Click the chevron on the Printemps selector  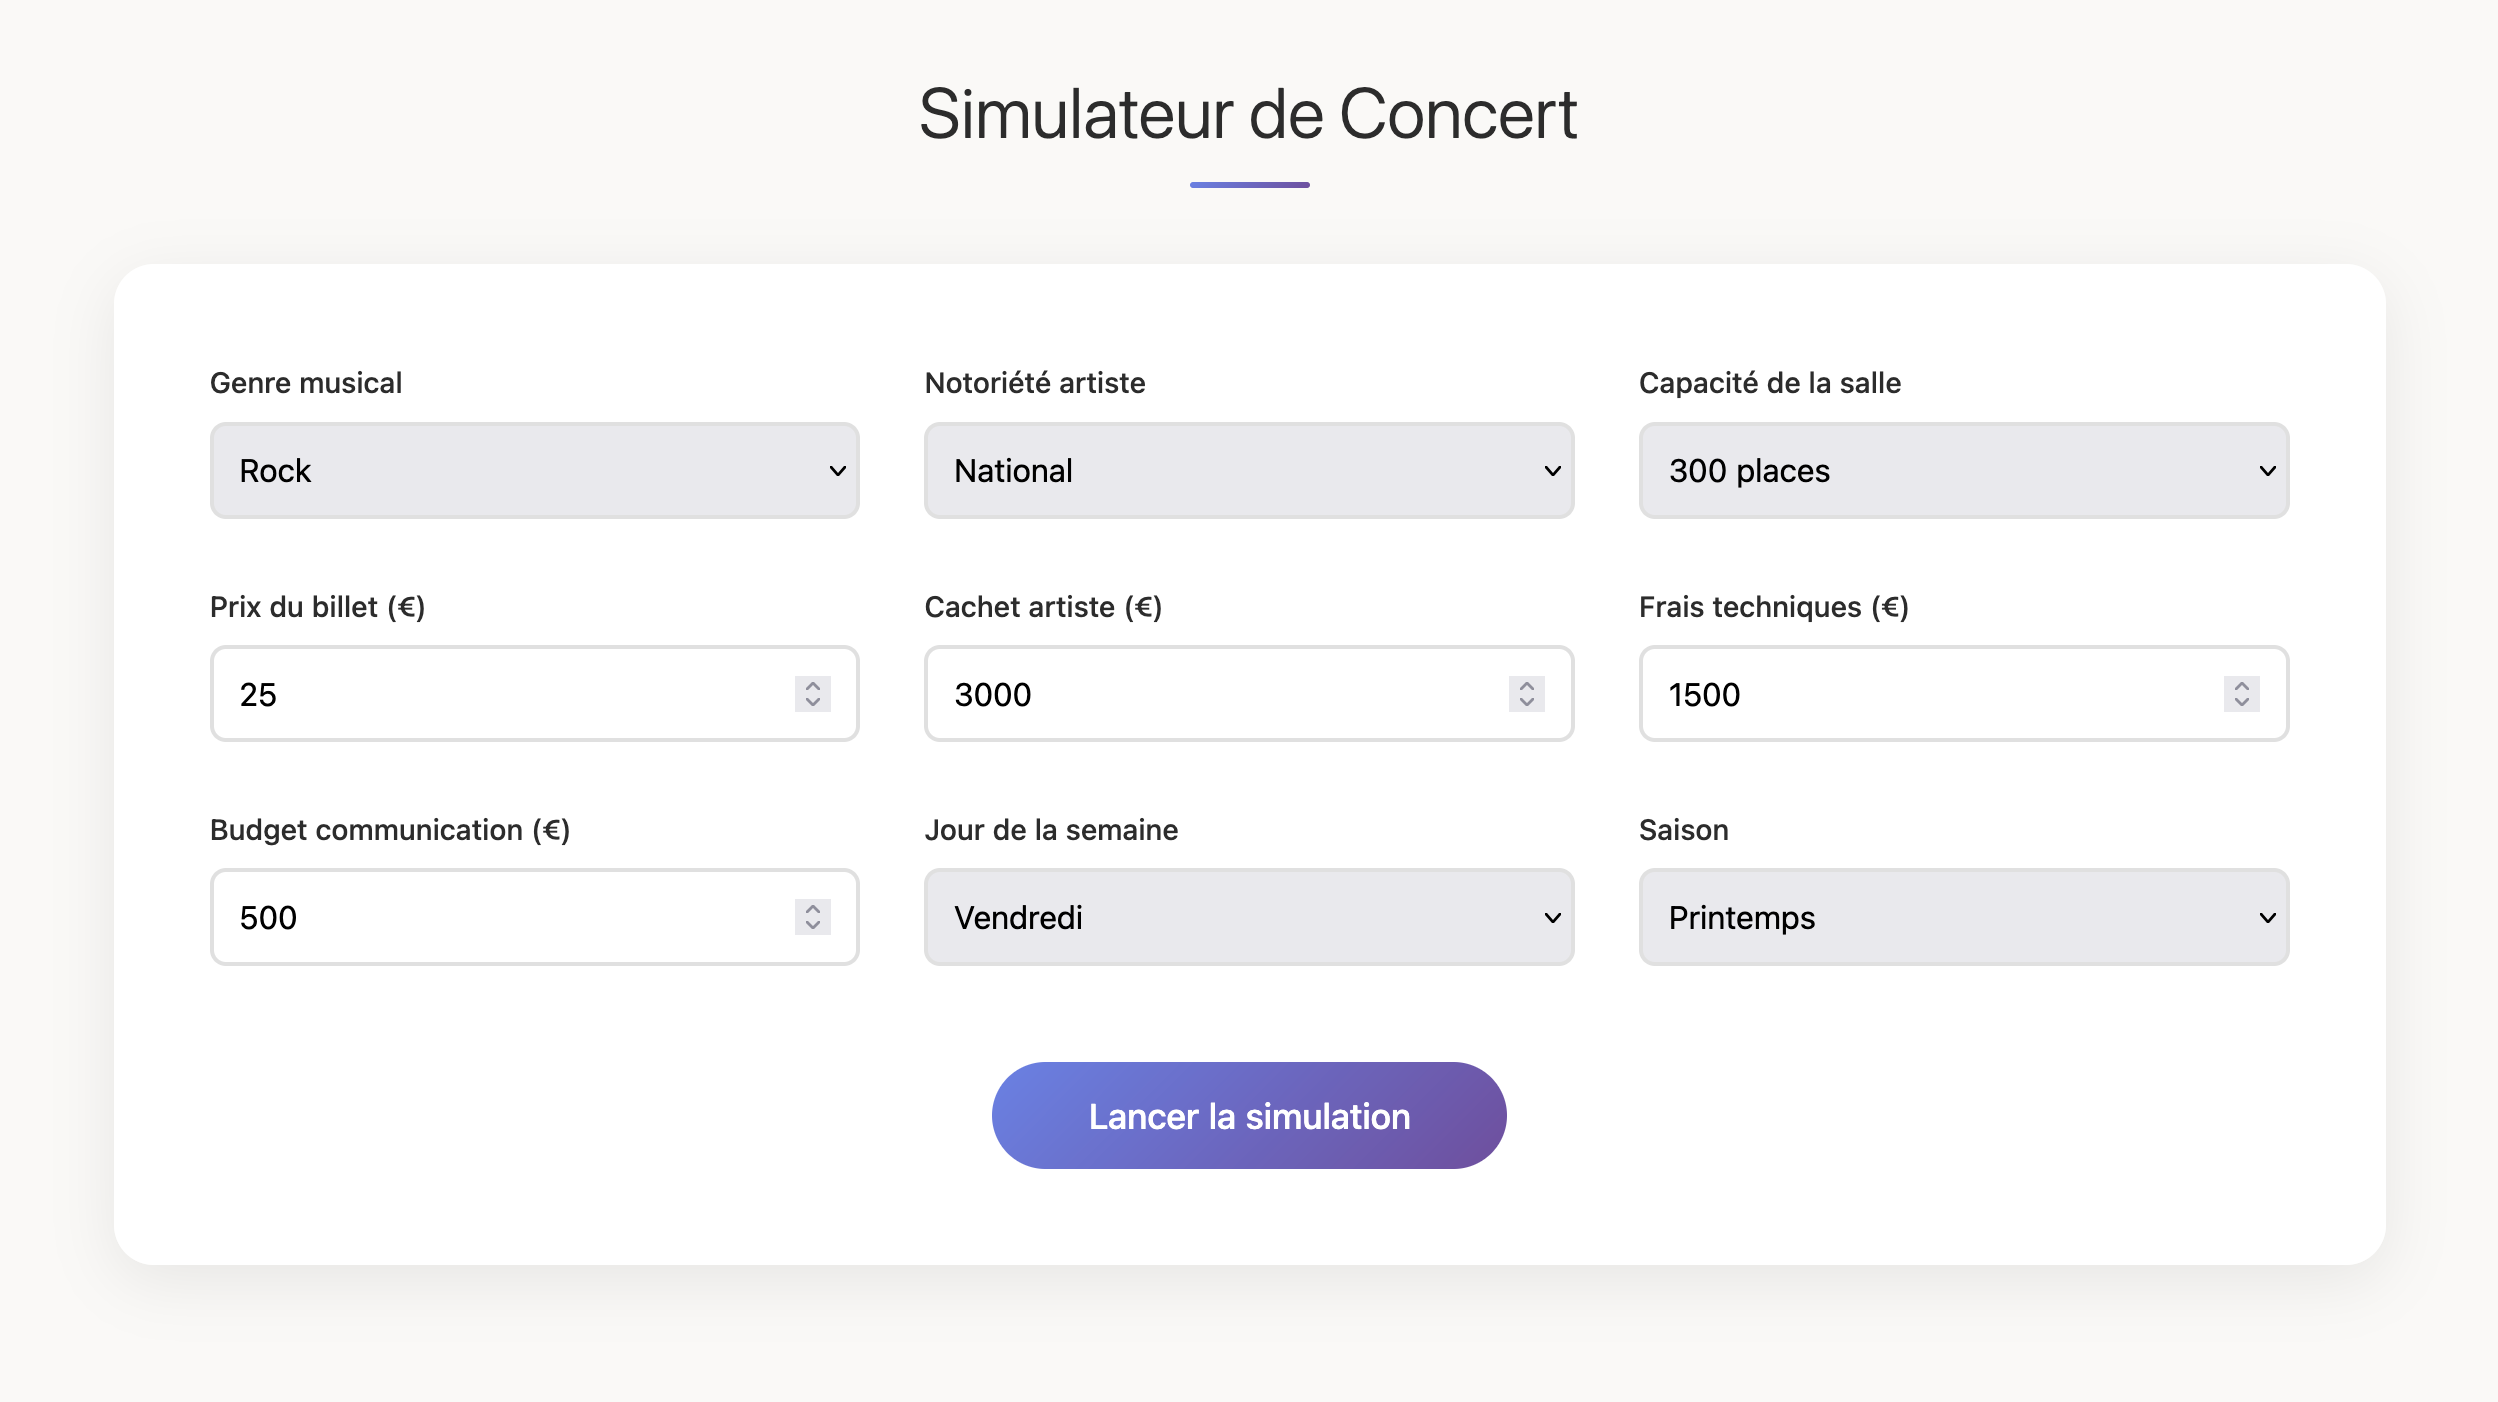pyautogui.click(x=2264, y=917)
